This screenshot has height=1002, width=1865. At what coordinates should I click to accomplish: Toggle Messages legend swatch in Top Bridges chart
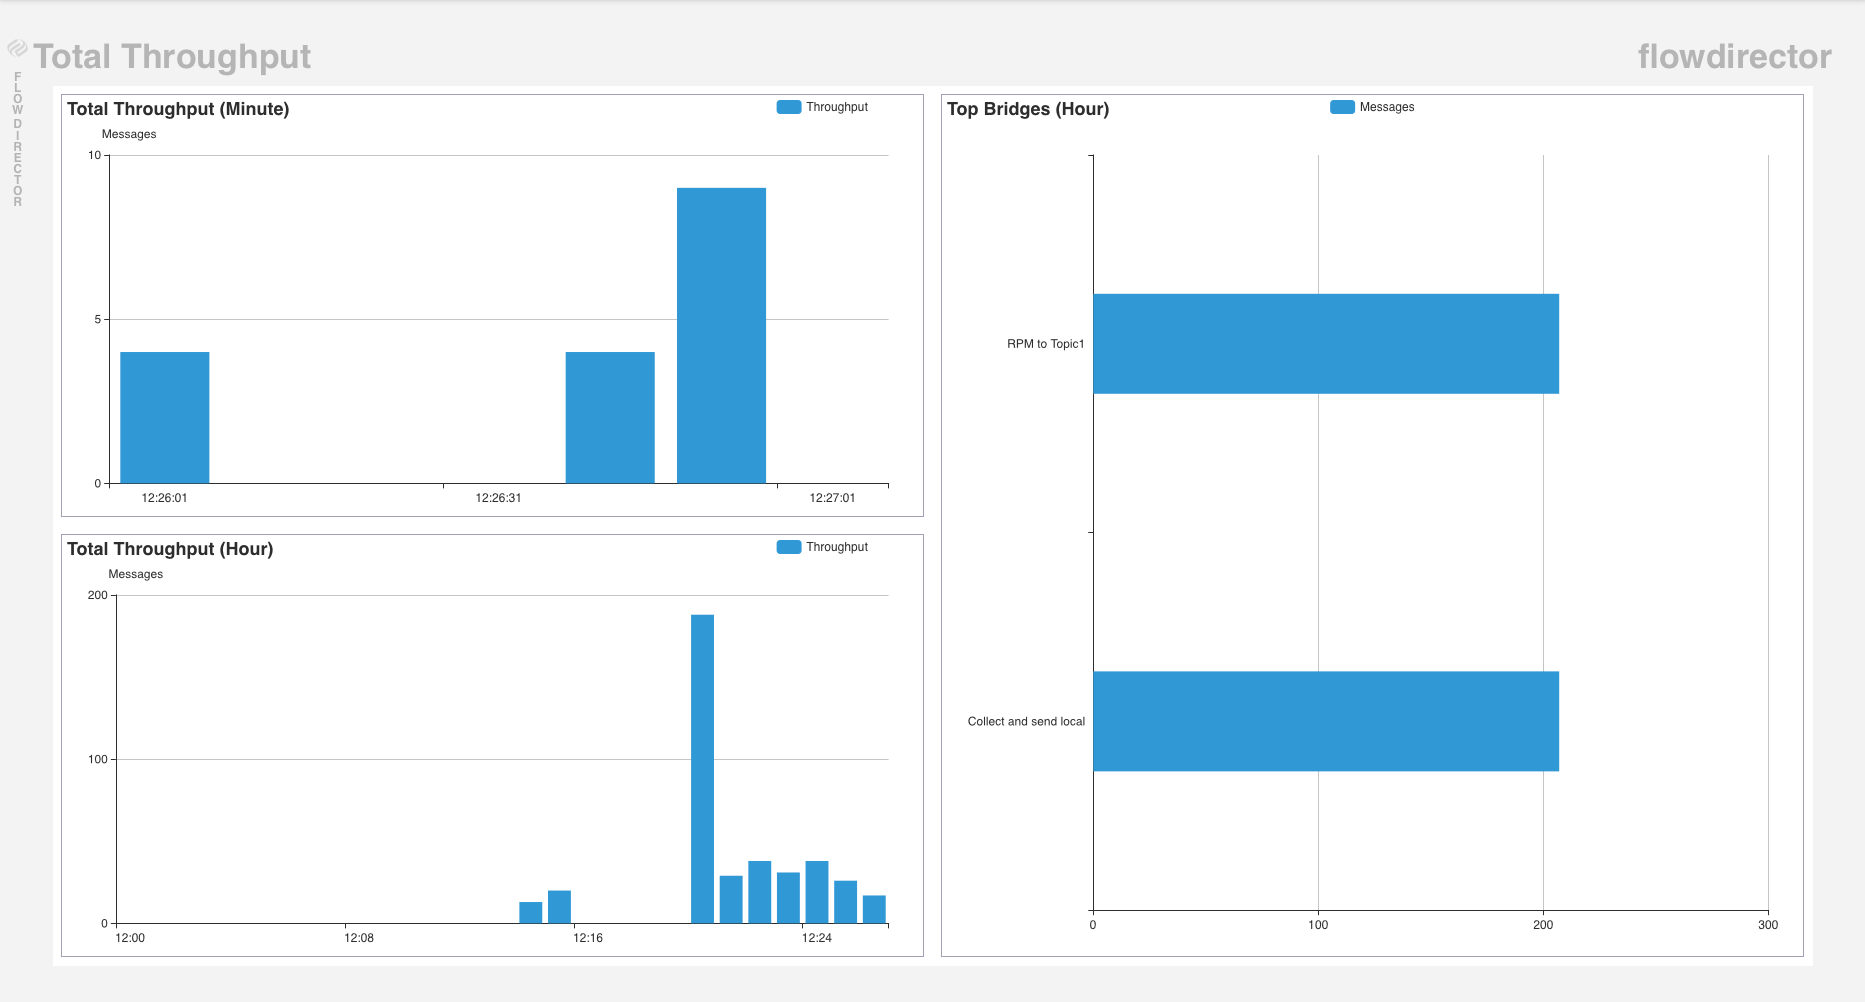[1342, 107]
